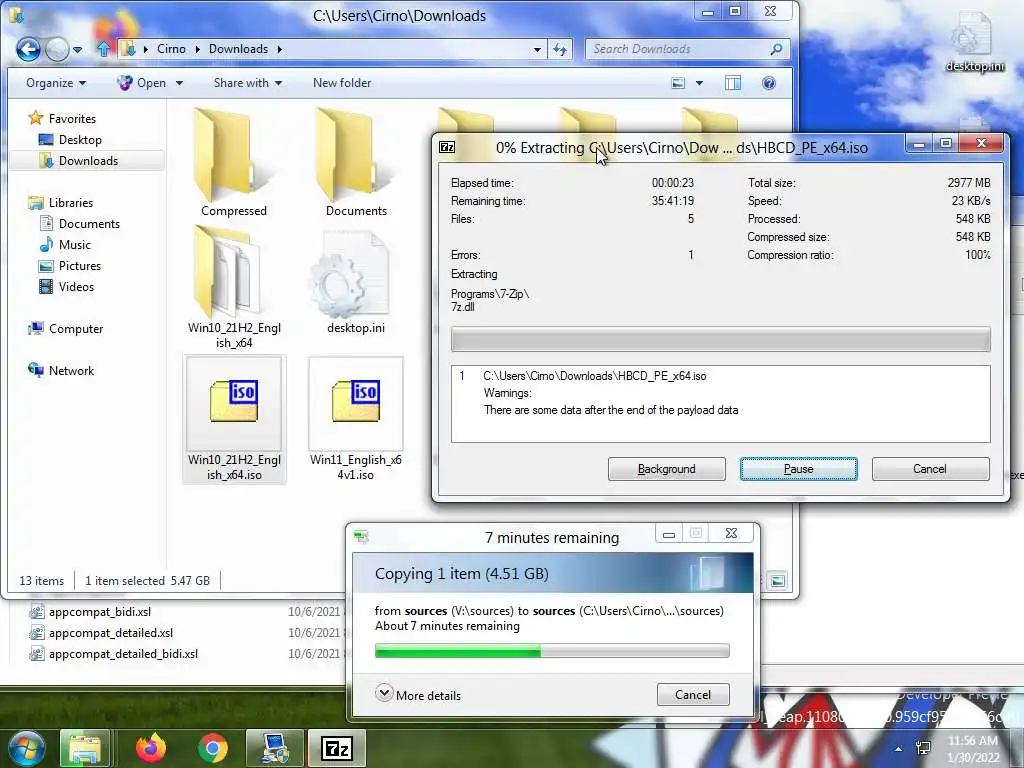Click the Back navigation arrow in Explorer
This screenshot has height=768, width=1024.
coord(28,49)
